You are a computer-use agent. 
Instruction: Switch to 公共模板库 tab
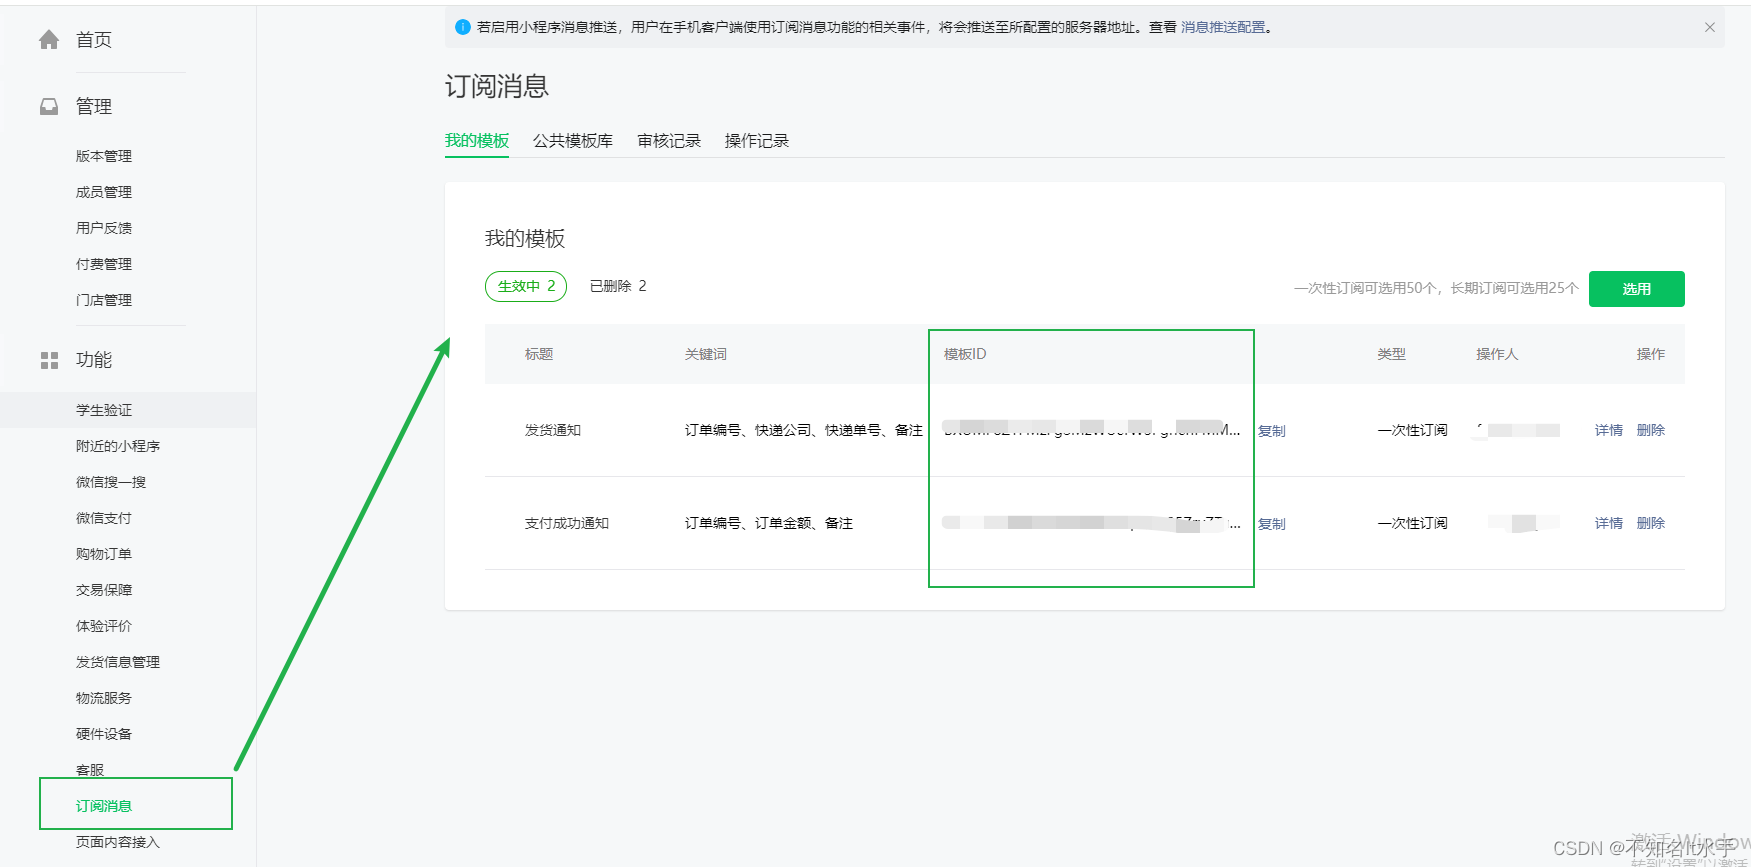pyautogui.click(x=573, y=141)
